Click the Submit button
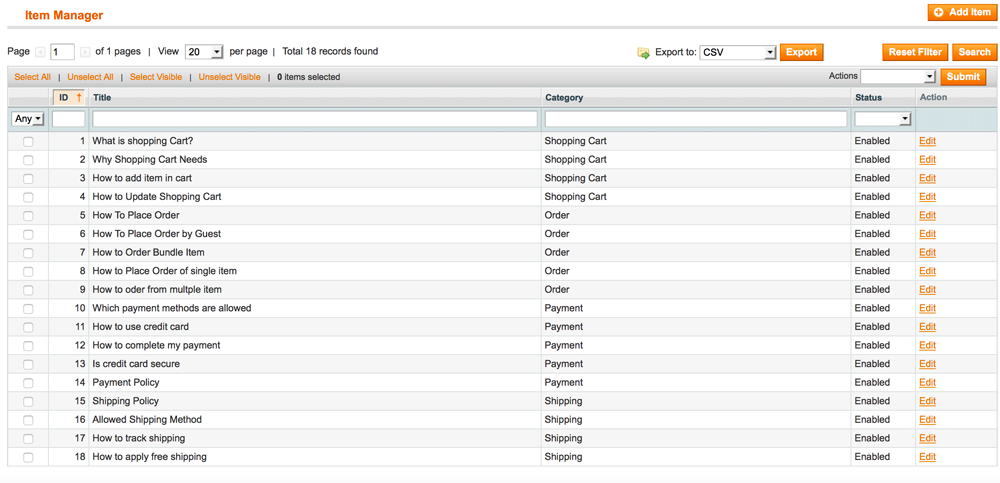The width and height of the screenshot is (1000, 483). [x=963, y=77]
